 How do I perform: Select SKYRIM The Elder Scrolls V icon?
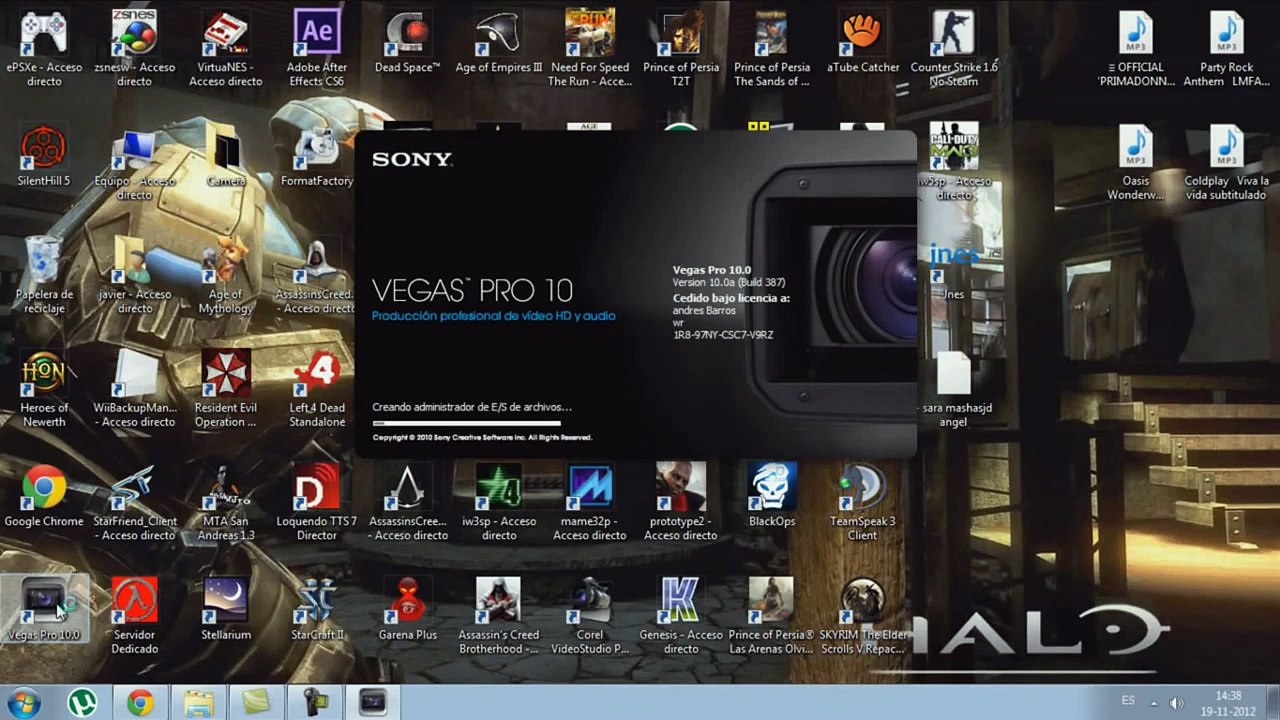tap(863, 614)
